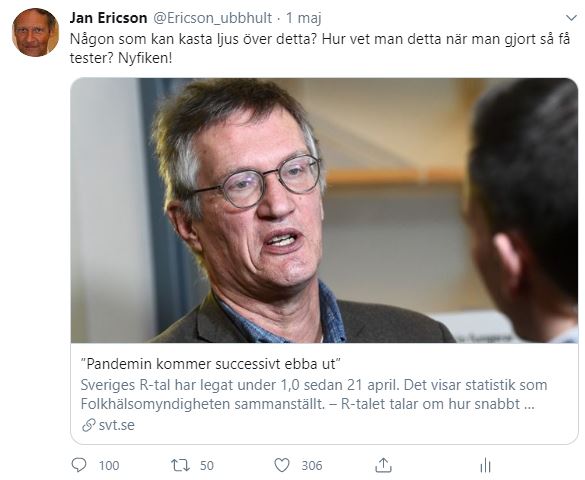The image size is (585, 480).
Task: Click the like count 306
Action: (x=312, y=465)
